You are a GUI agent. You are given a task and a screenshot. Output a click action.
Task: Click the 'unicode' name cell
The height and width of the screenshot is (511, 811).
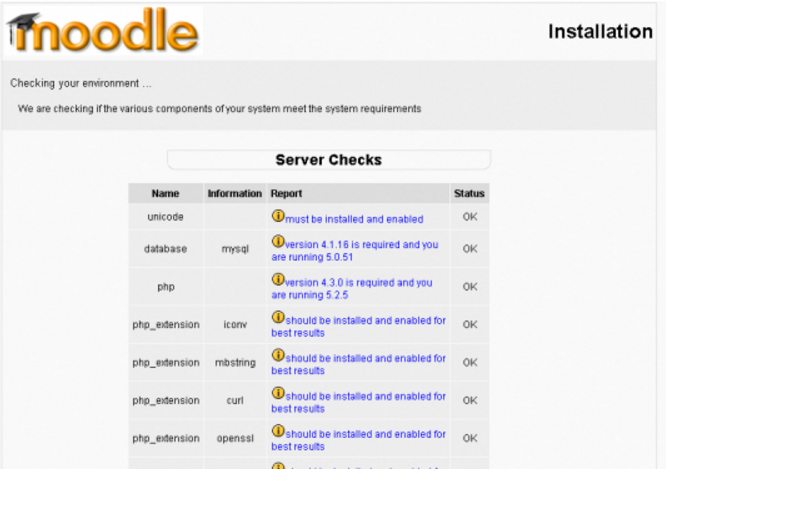[x=166, y=217]
